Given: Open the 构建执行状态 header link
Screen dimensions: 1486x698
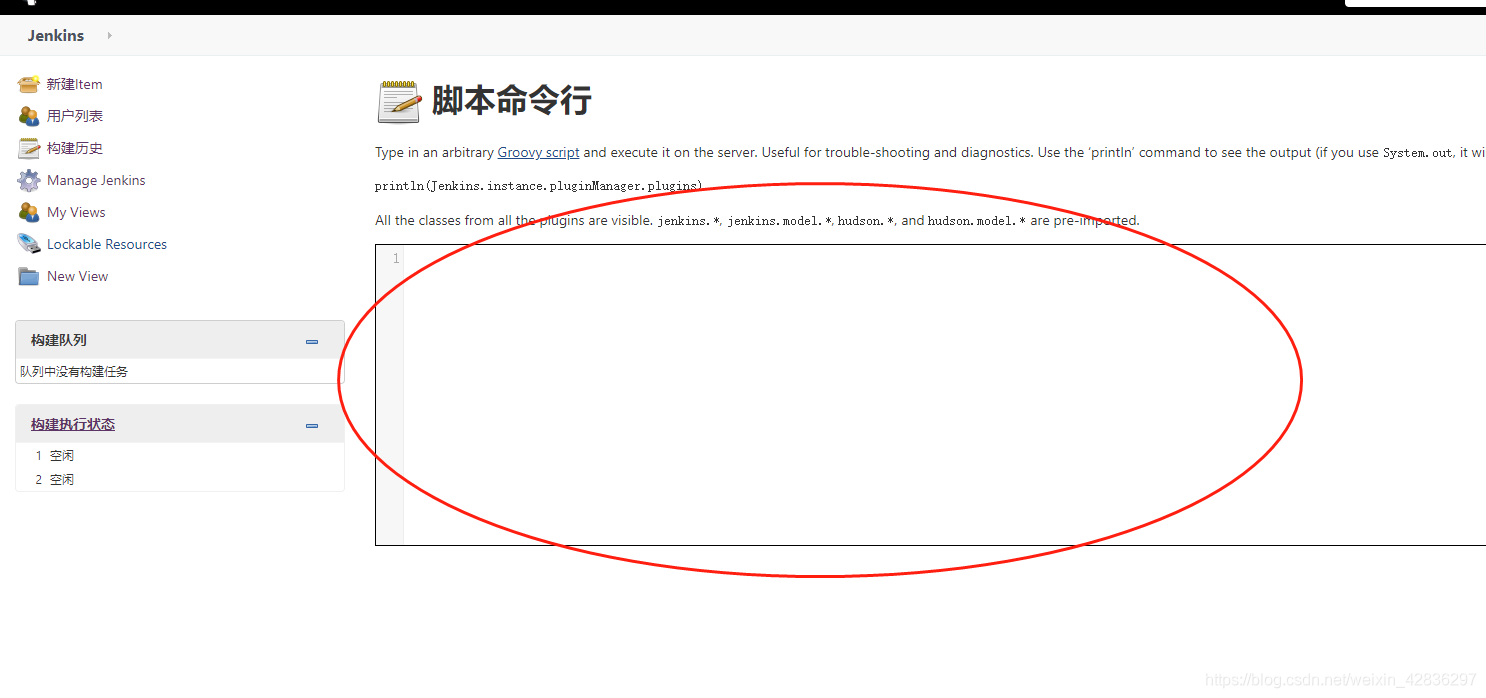Looking at the screenshot, I should 73,424.
